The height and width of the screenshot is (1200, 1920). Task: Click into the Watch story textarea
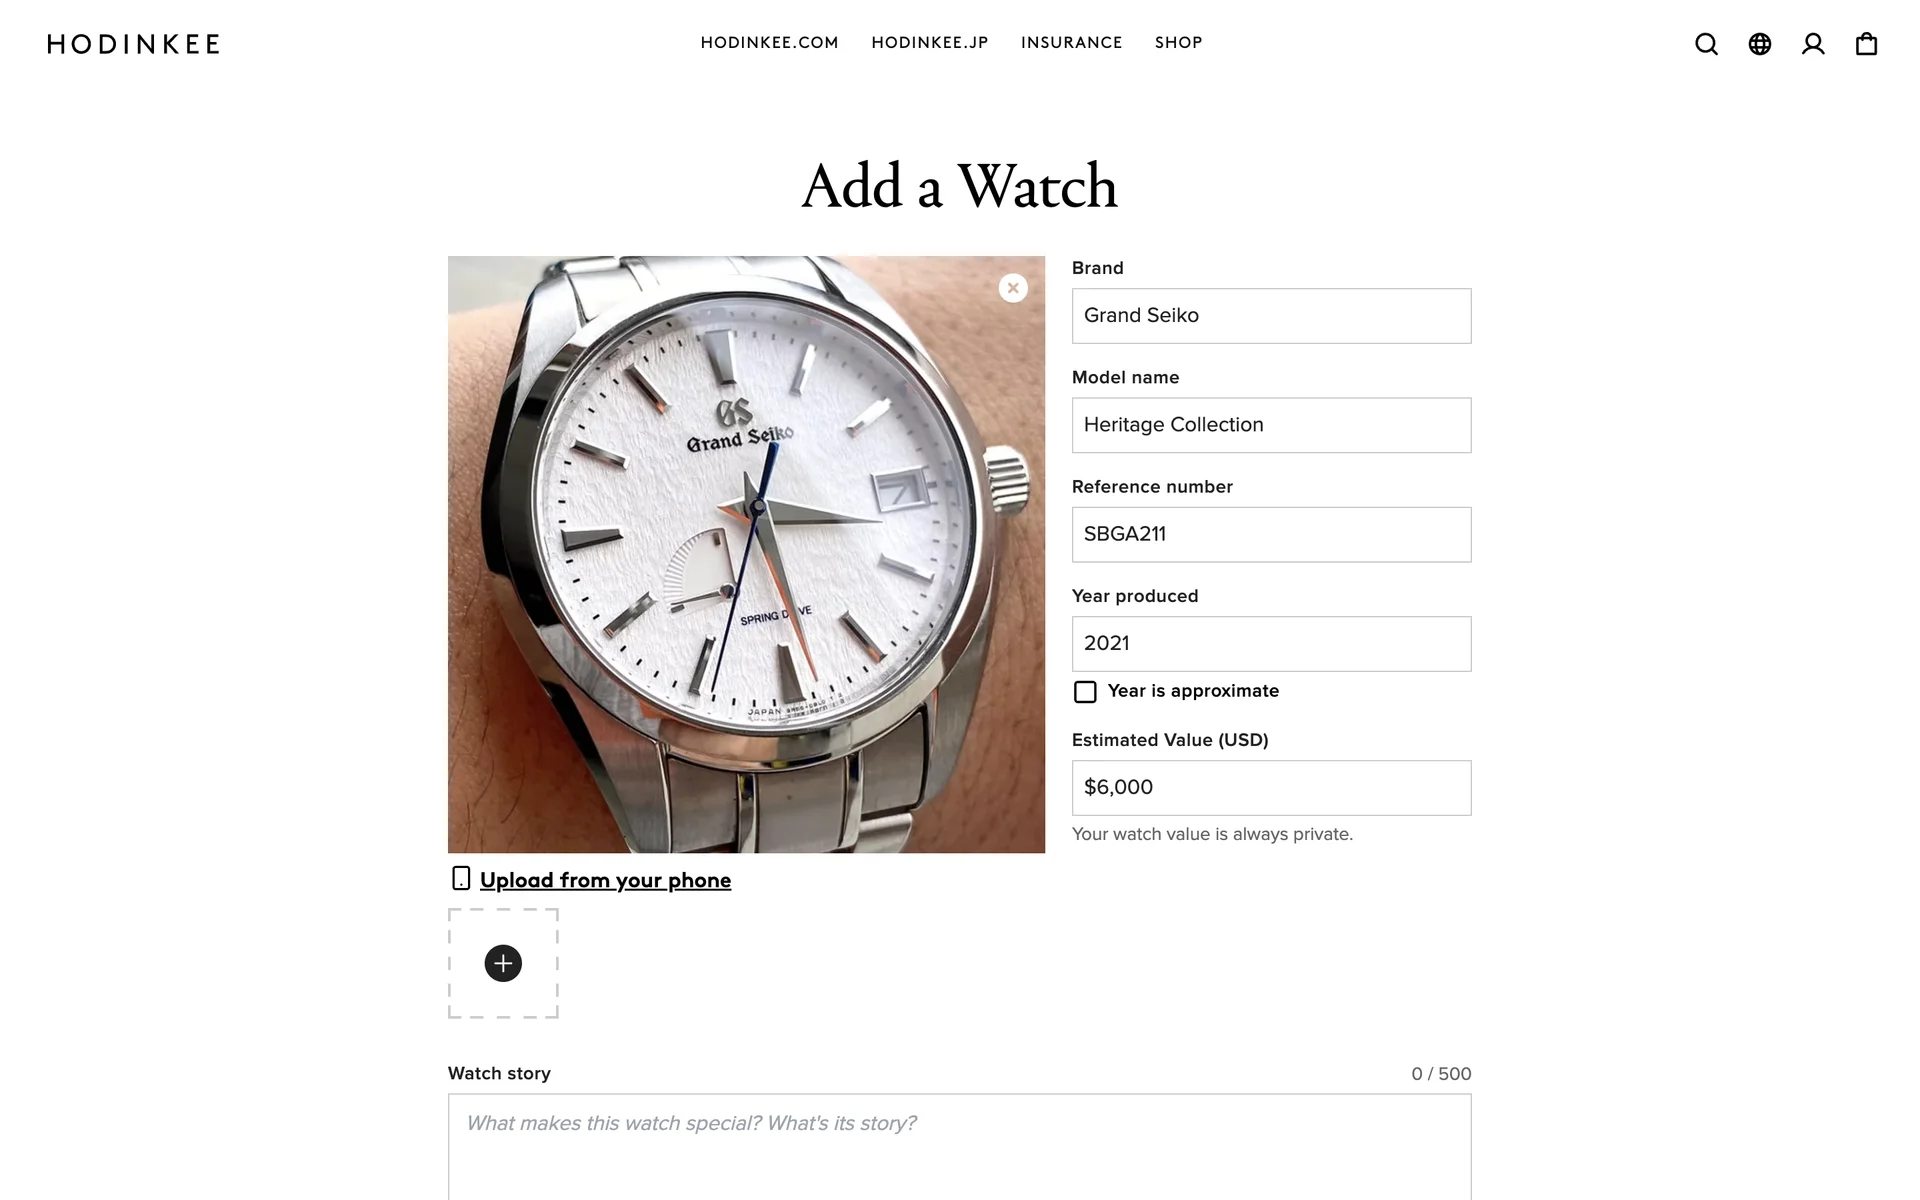pyautogui.click(x=959, y=1147)
